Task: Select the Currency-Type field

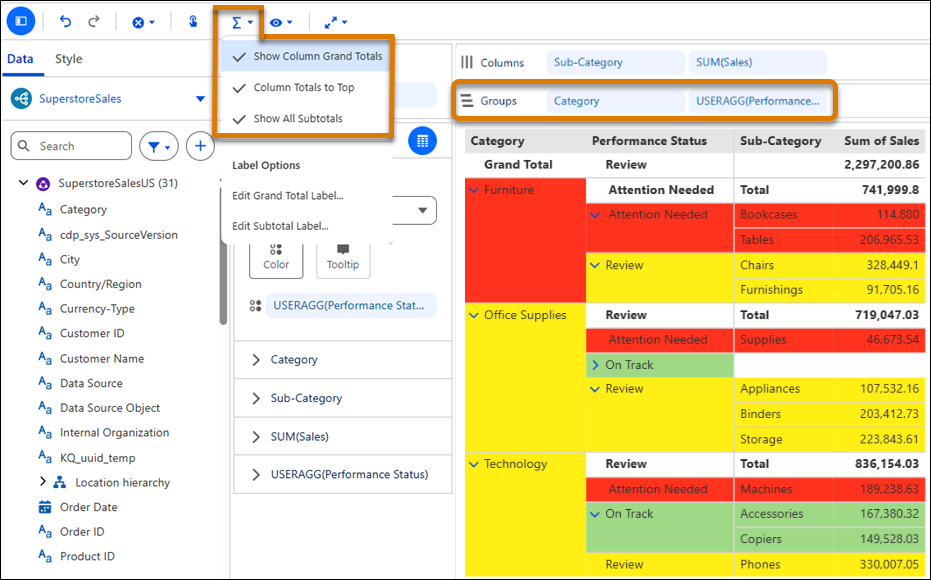Action: coord(97,309)
